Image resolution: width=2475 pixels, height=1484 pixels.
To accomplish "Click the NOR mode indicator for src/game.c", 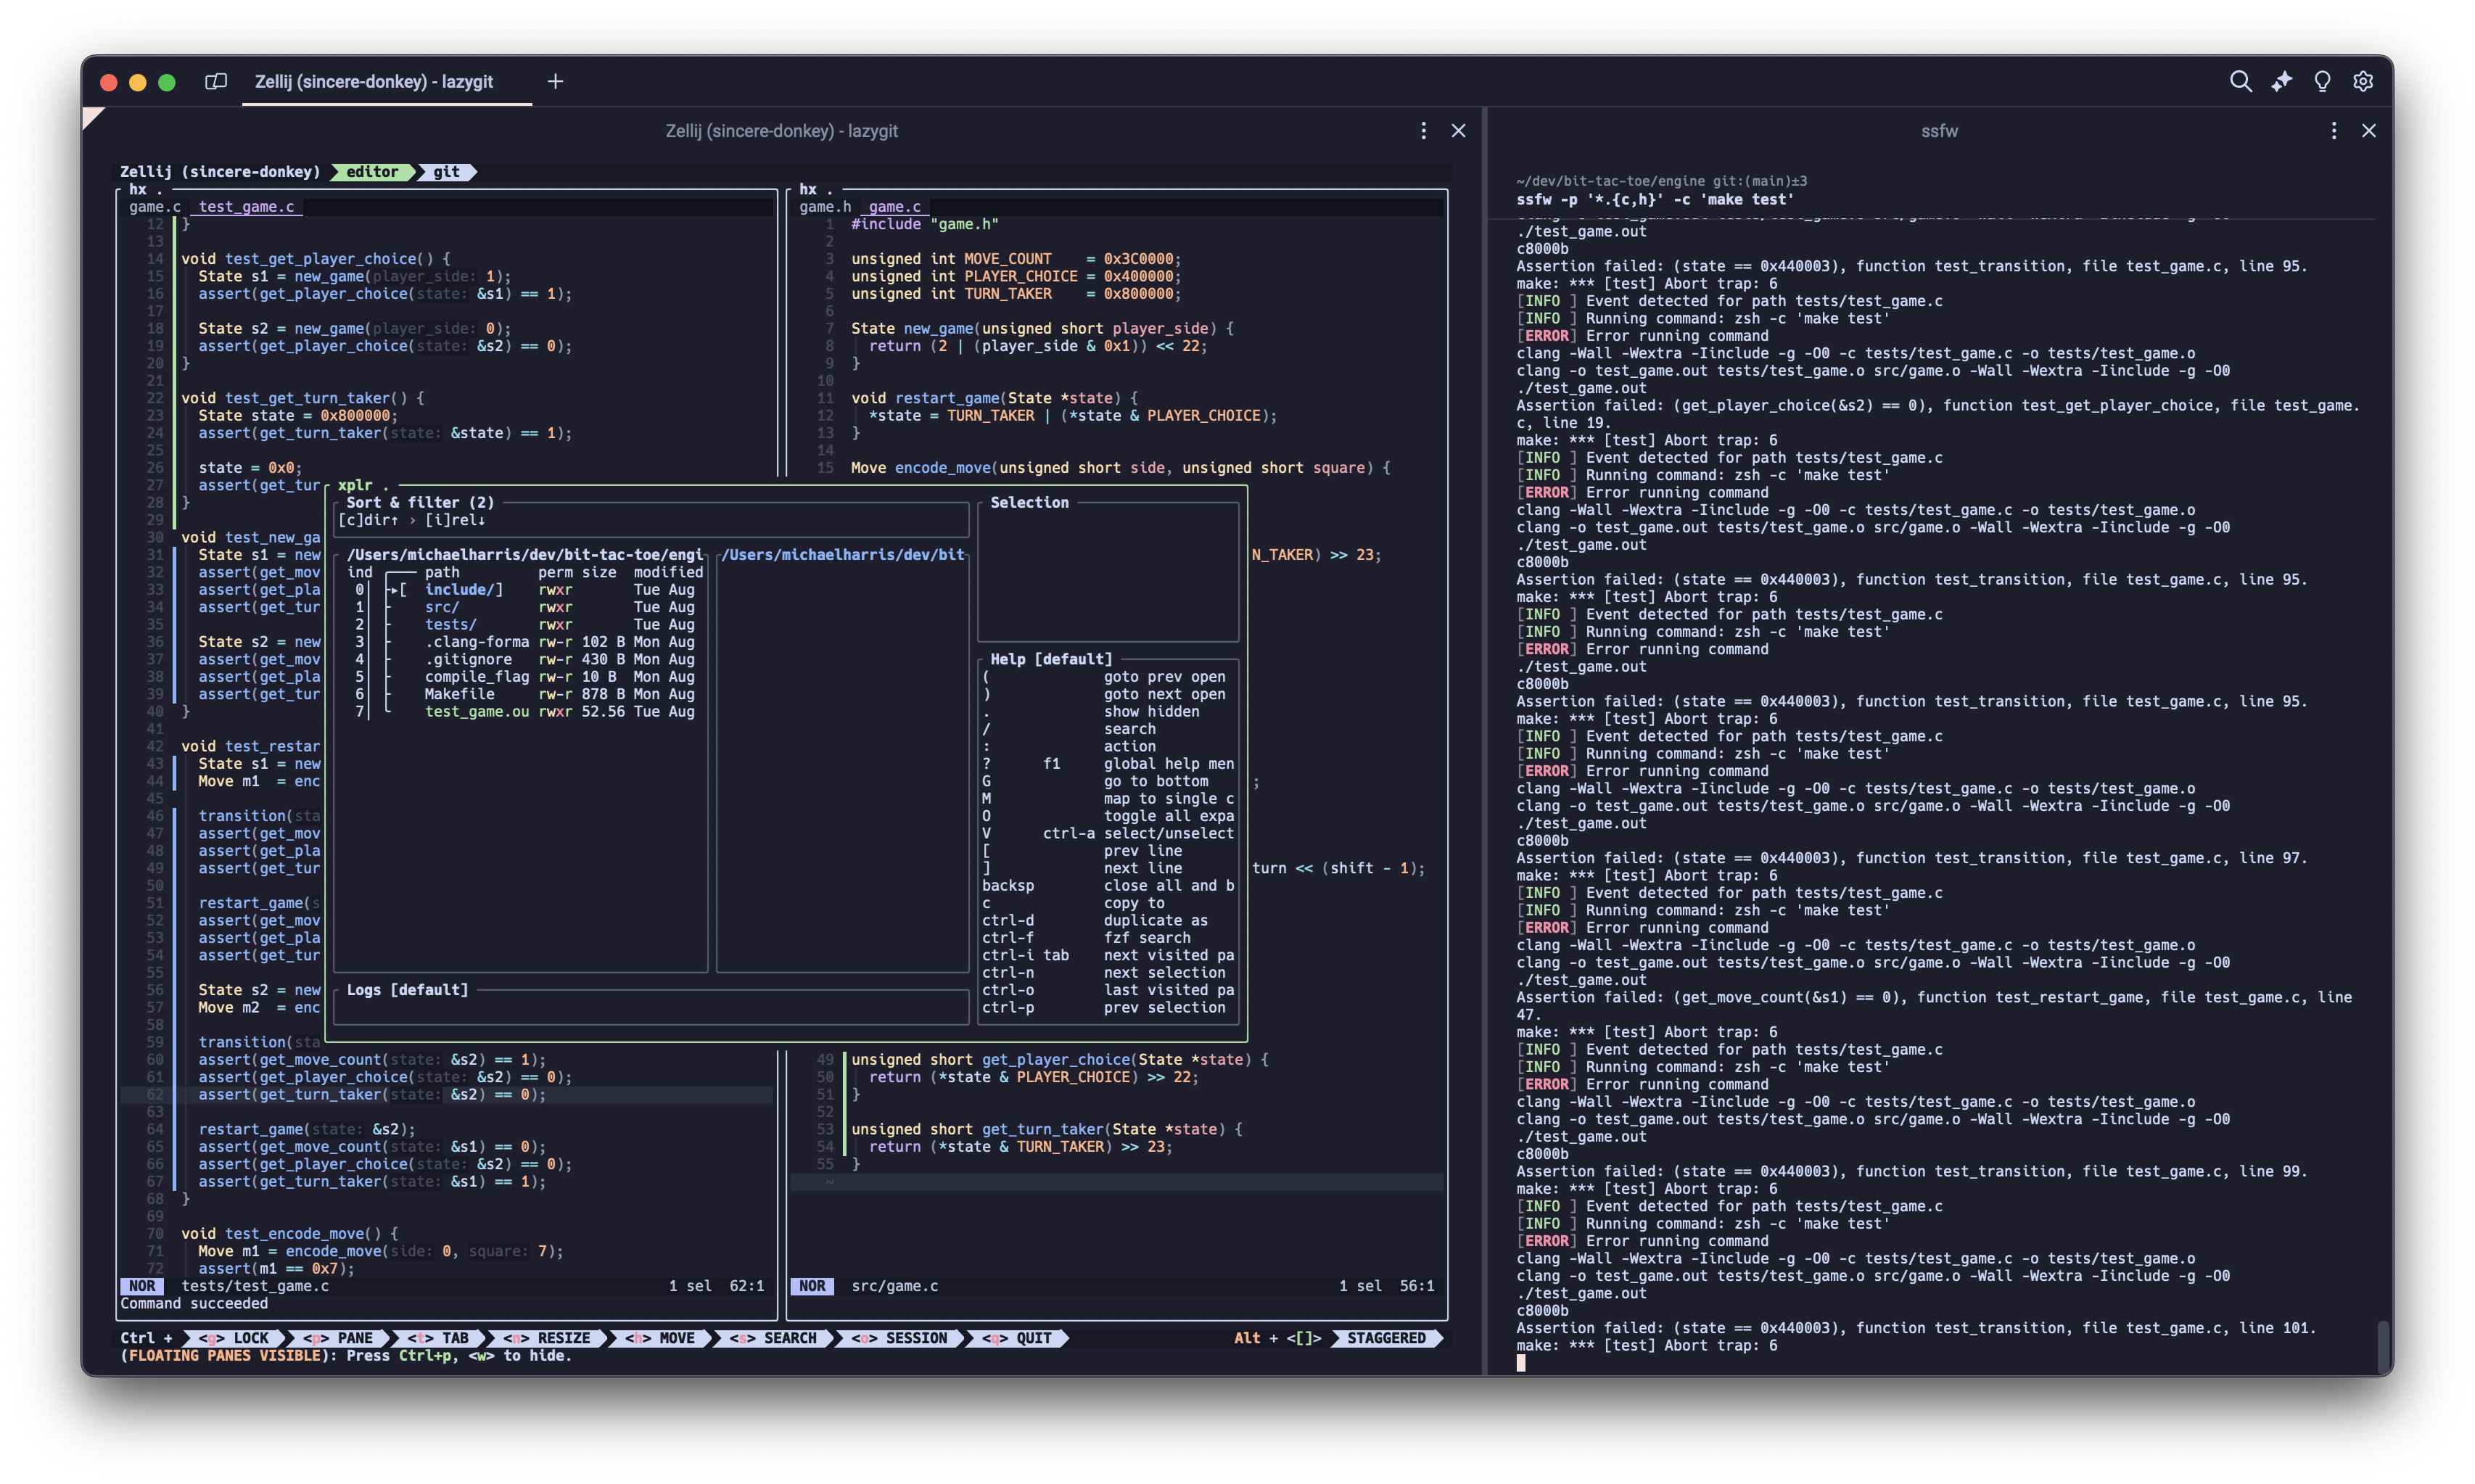I will [812, 1286].
